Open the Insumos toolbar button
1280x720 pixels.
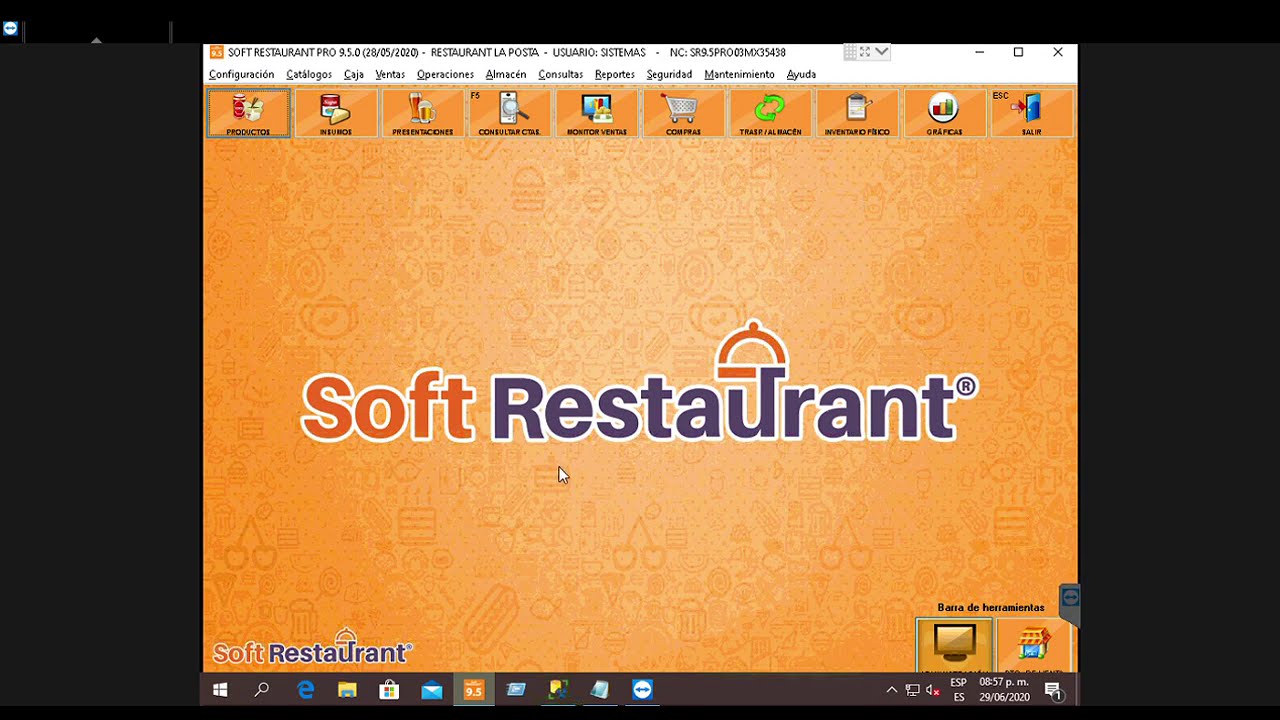336,113
